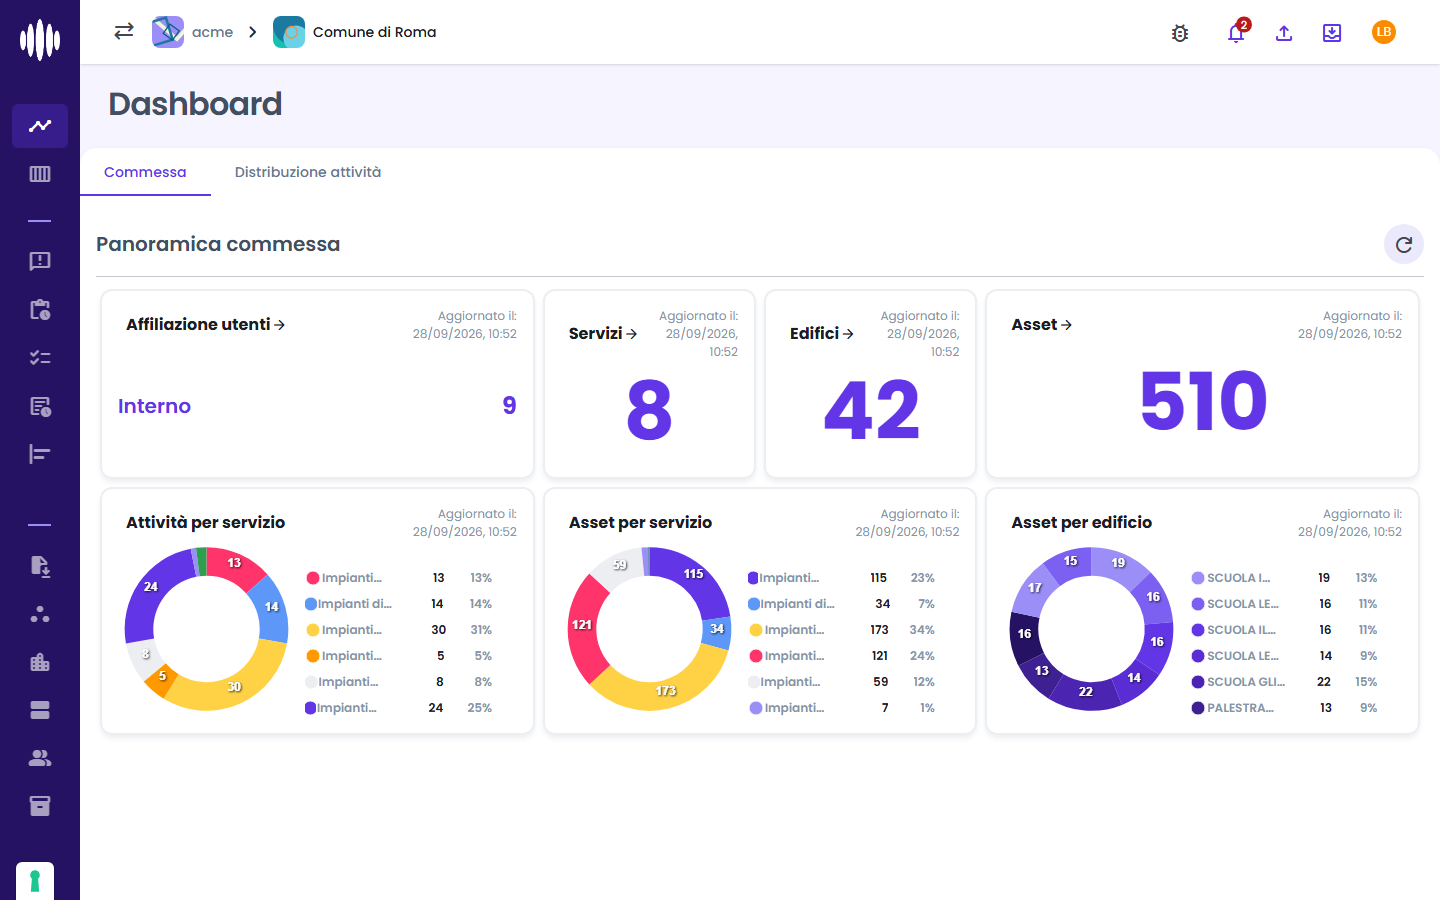The height and width of the screenshot is (900, 1440).
Task: Open the Affiliazione utenti link
Action: [x=206, y=324]
